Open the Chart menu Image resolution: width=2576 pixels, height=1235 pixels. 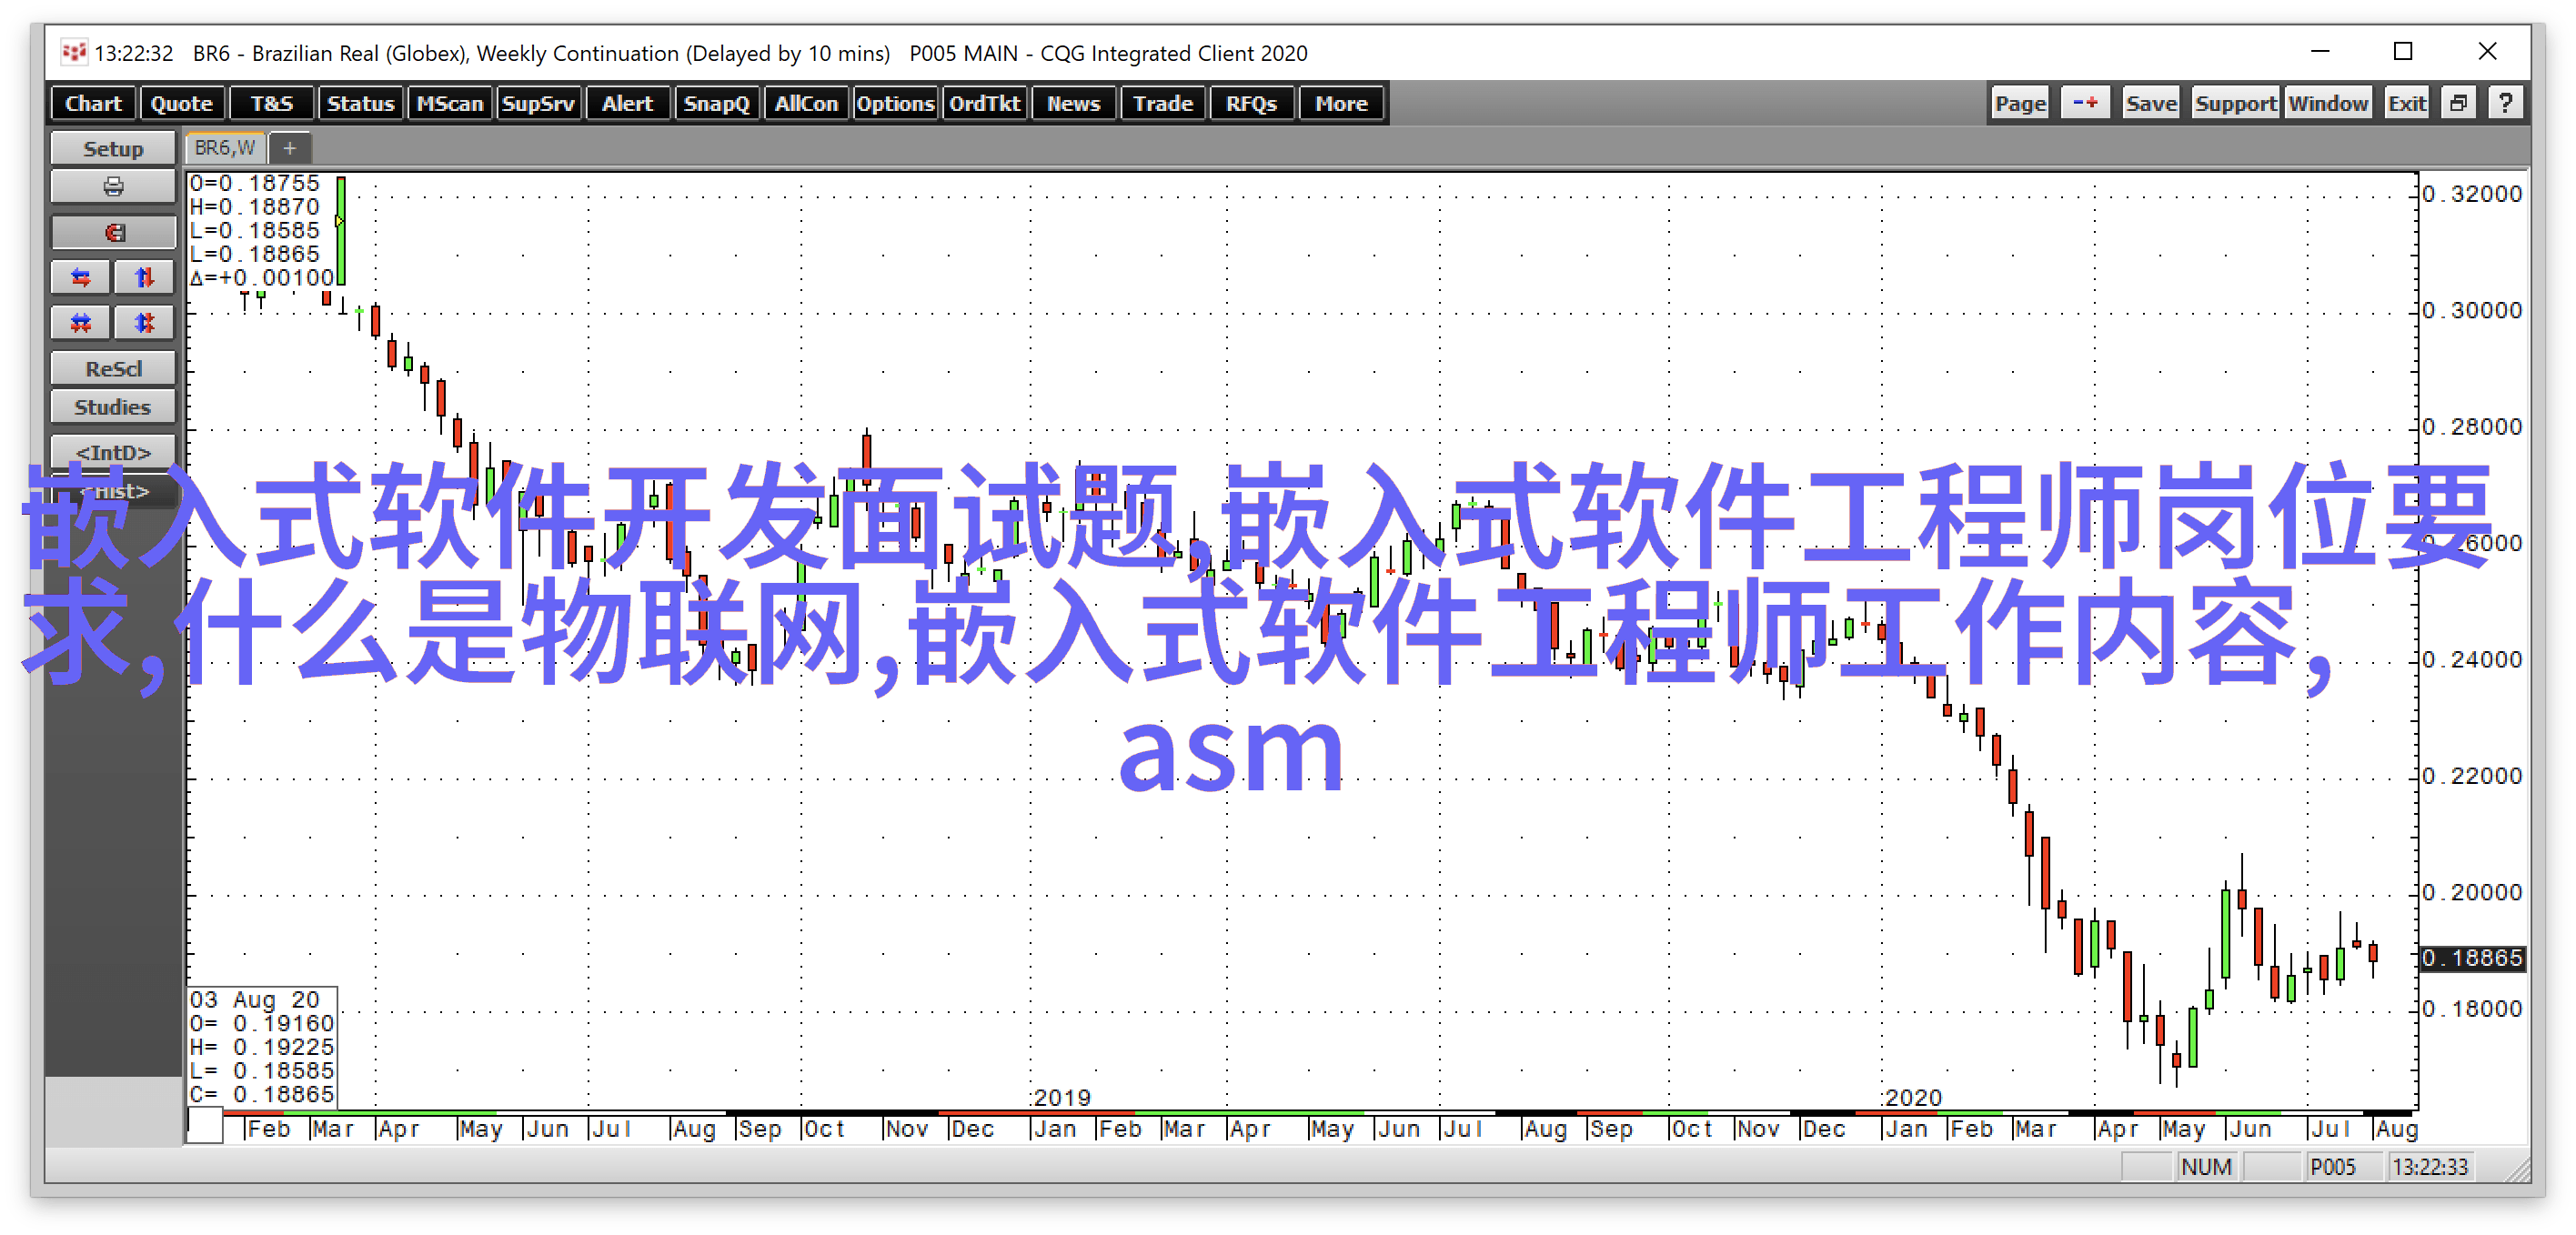tap(93, 103)
